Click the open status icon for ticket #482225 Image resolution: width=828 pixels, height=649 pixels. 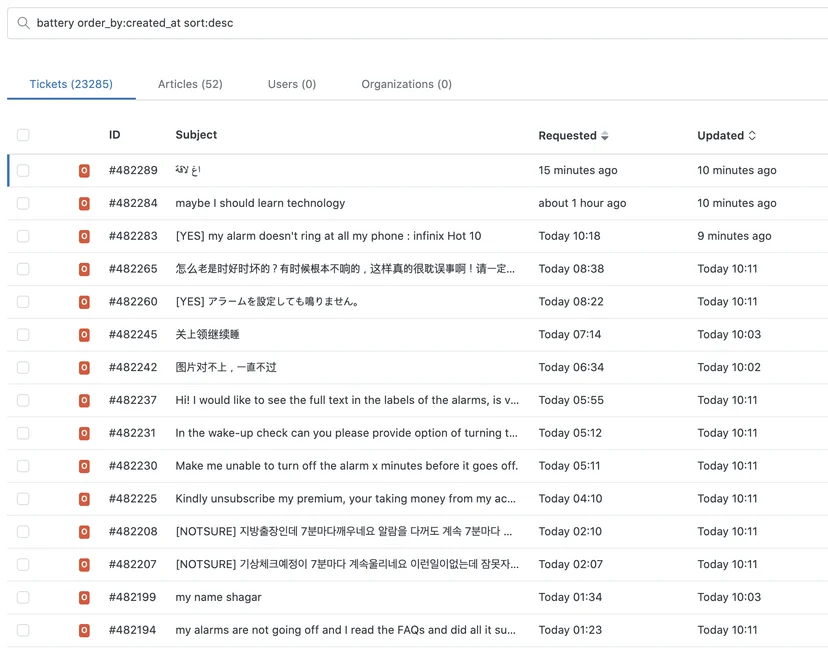tap(84, 499)
